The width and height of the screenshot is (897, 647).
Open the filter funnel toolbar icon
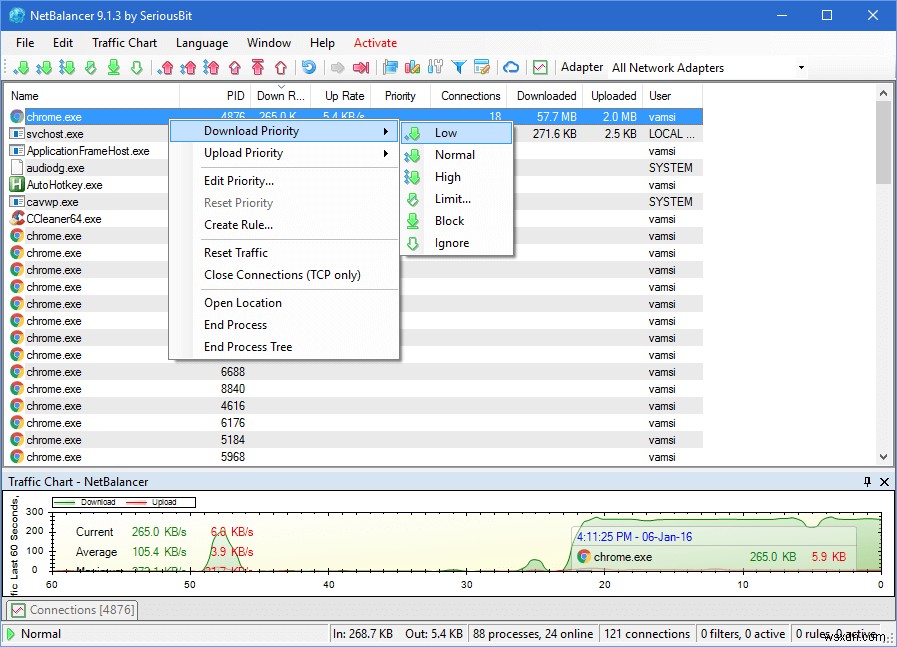coord(459,67)
